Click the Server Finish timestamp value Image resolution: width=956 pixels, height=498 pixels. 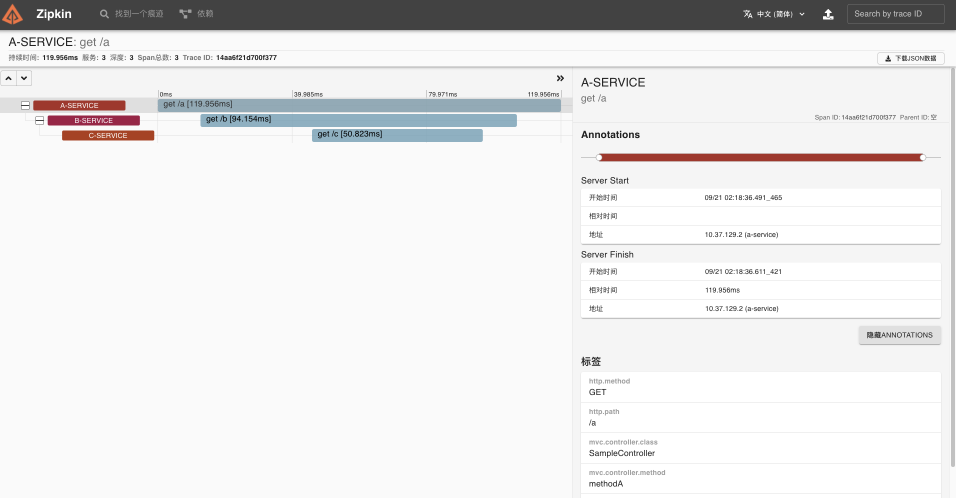coord(743,272)
